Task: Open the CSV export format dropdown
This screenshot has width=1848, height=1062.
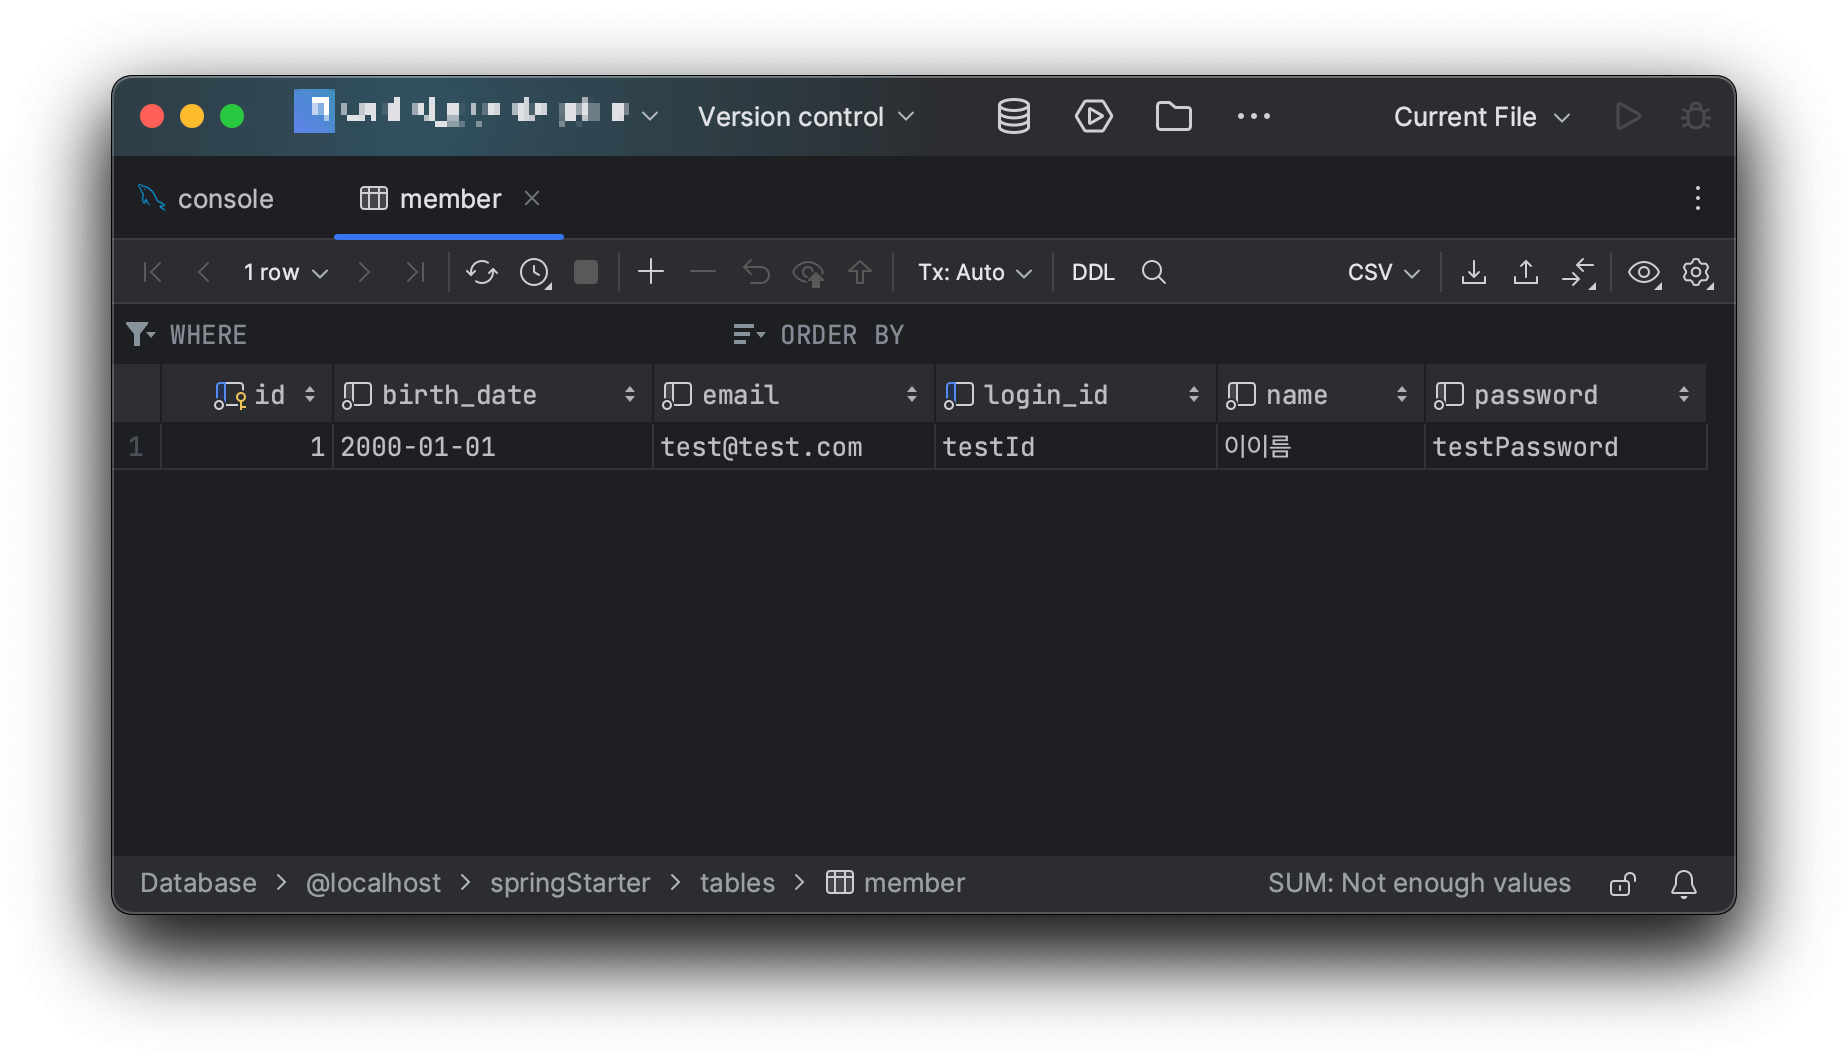Action: tap(1384, 272)
